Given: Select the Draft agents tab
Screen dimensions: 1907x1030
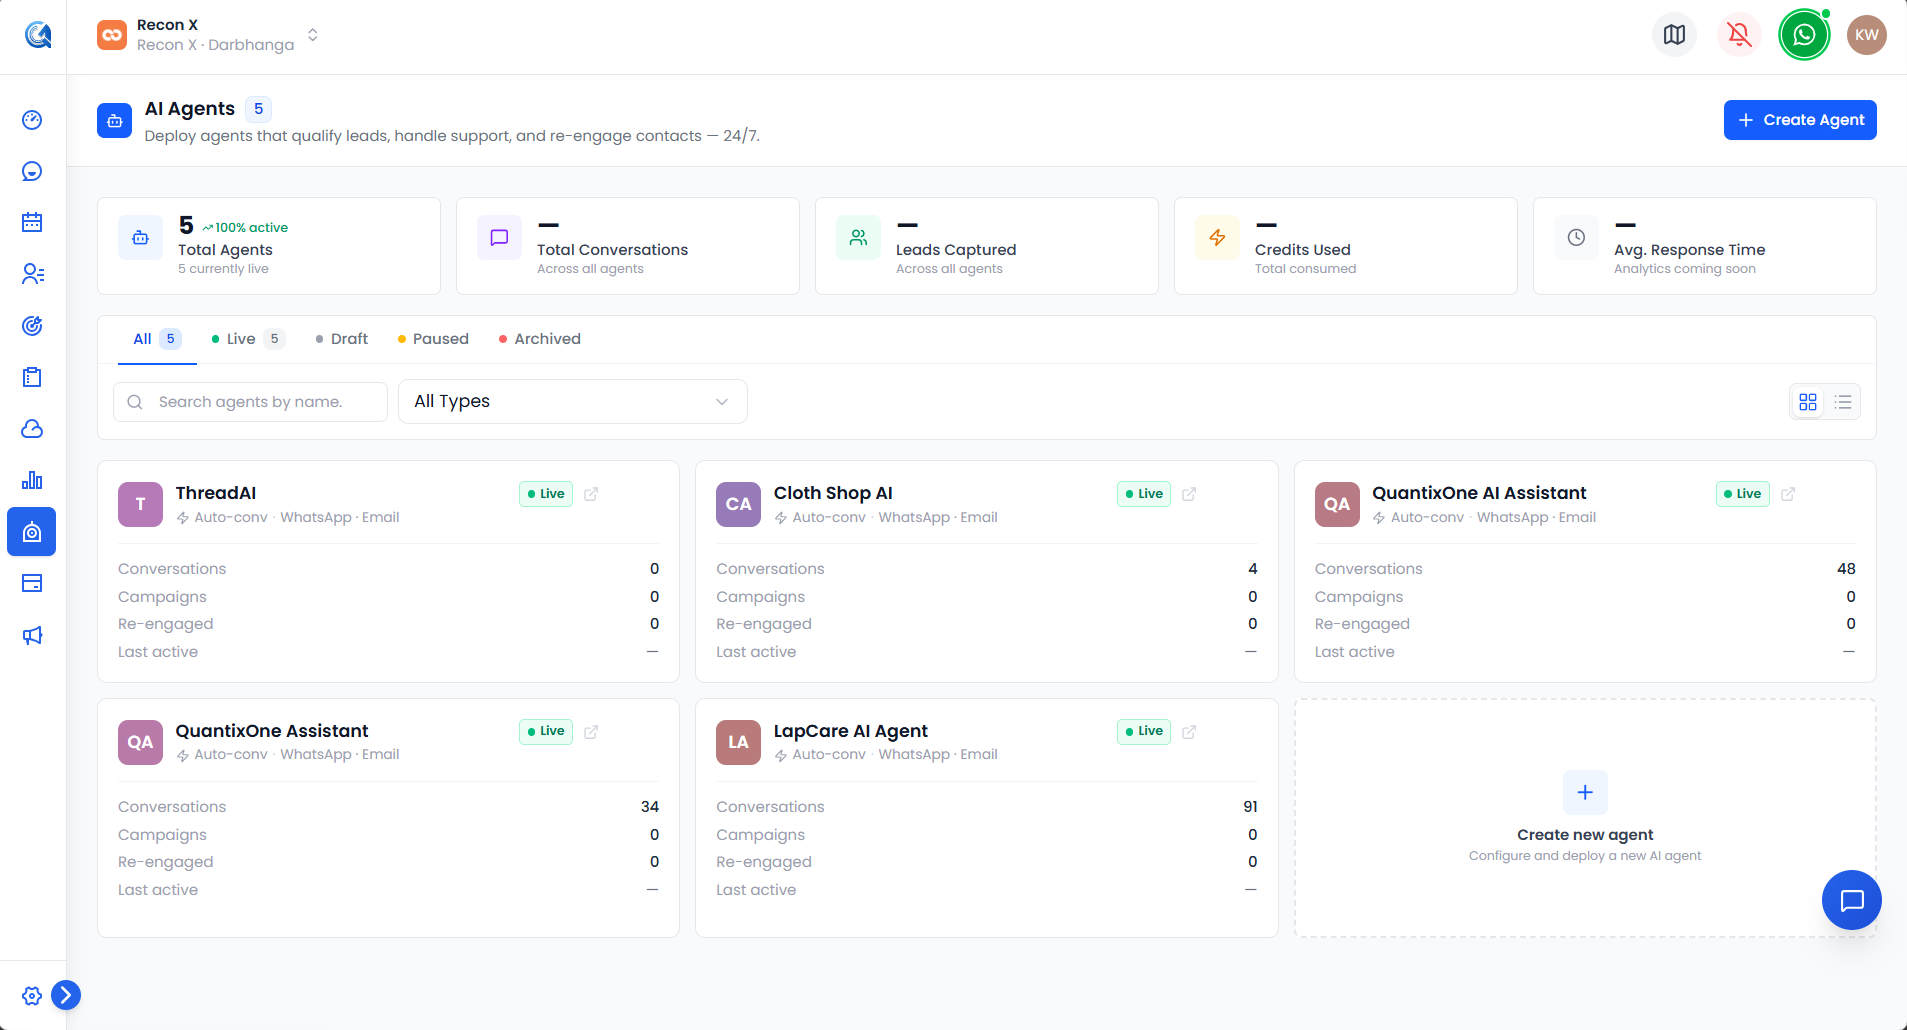Looking at the screenshot, I should [x=341, y=339].
